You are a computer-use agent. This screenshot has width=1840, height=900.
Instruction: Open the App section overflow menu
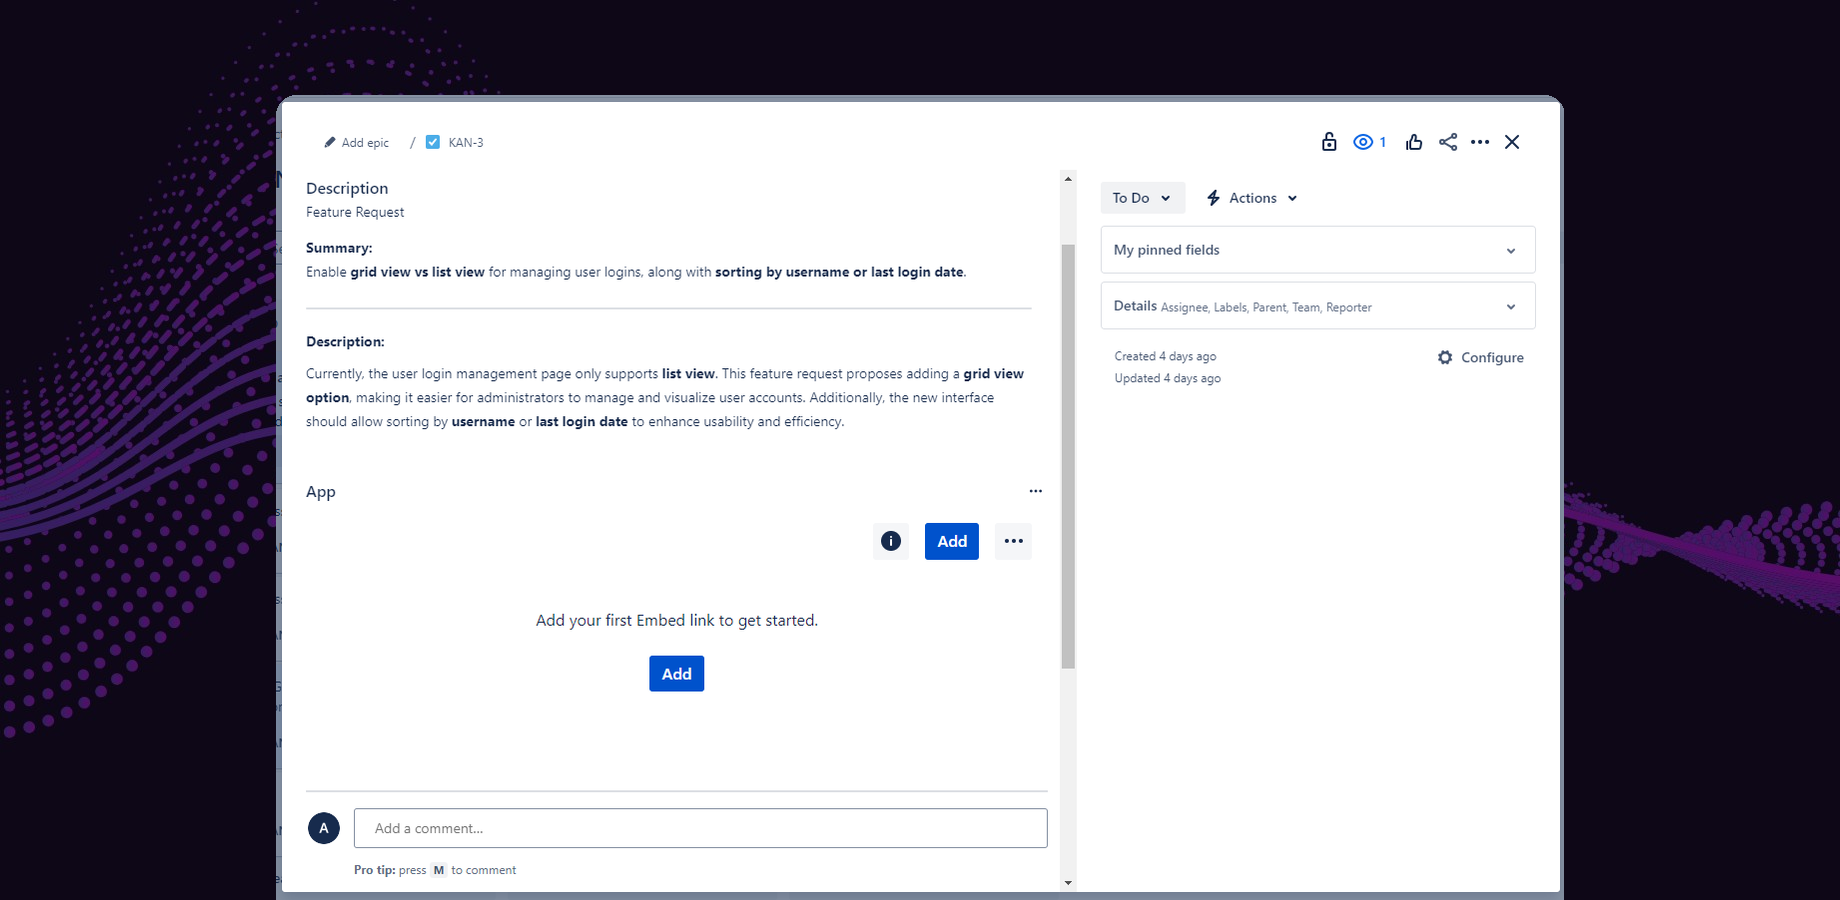pos(1035,491)
